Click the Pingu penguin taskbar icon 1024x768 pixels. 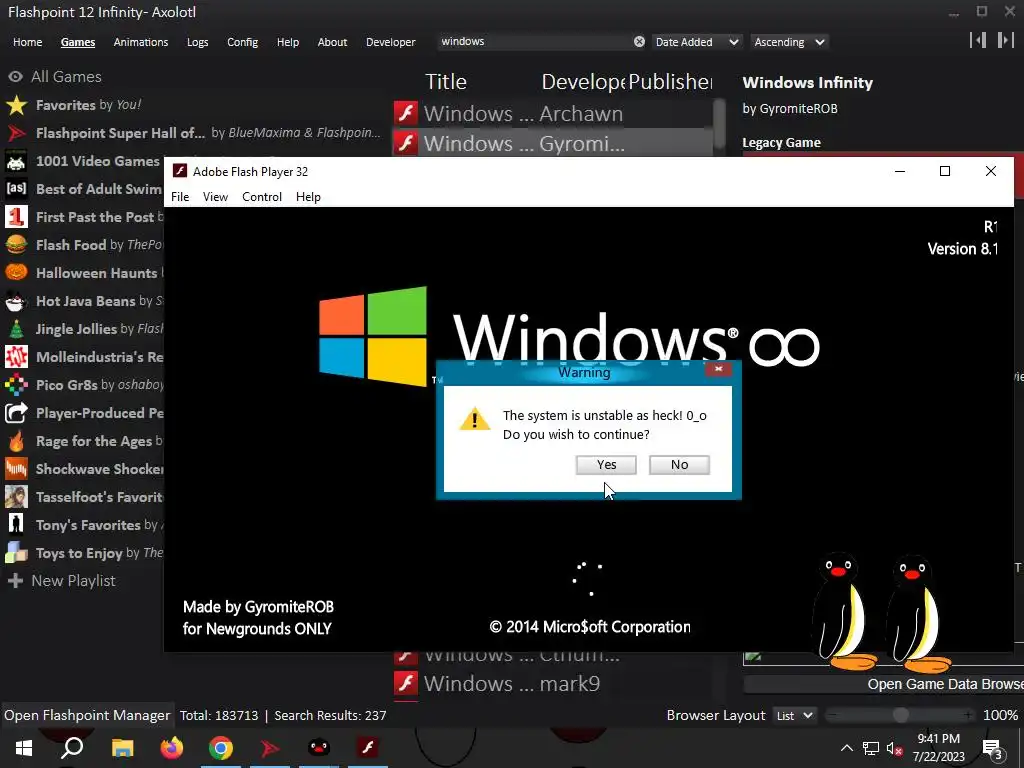pyautogui.click(x=319, y=748)
